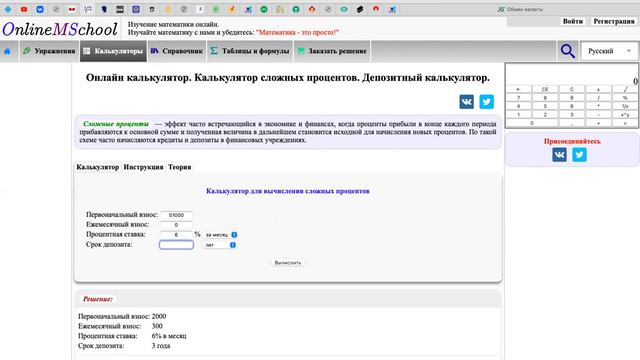
Task: Open the Русский language dropdown
Action: 609,51
